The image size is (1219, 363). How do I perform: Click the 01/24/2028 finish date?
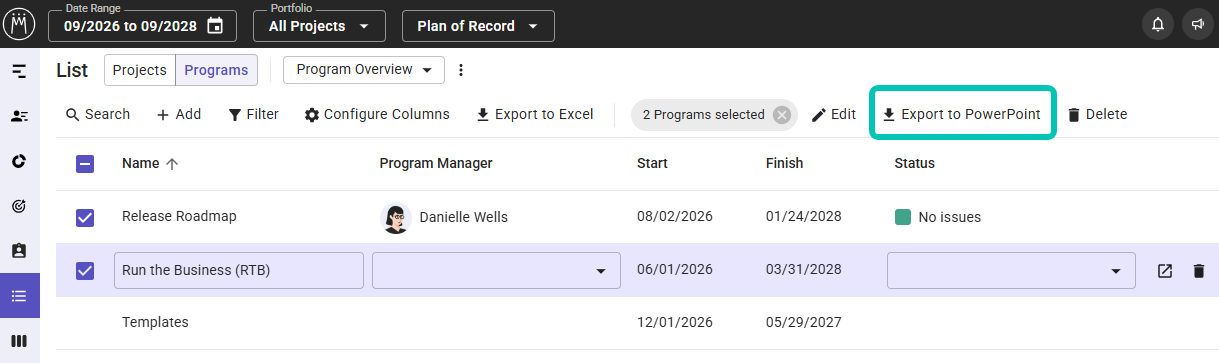(803, 217)
